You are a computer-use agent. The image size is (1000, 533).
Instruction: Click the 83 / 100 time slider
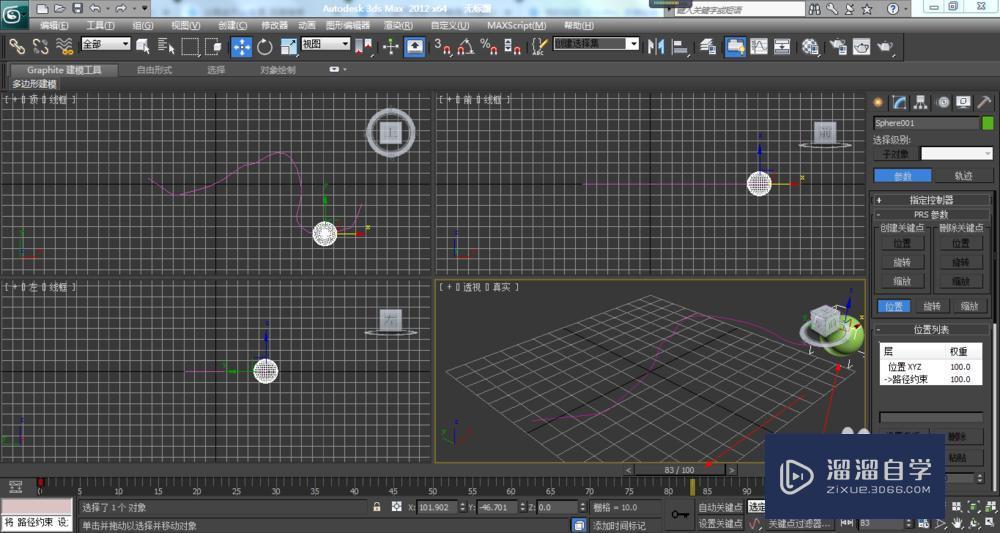pos(679,470)
